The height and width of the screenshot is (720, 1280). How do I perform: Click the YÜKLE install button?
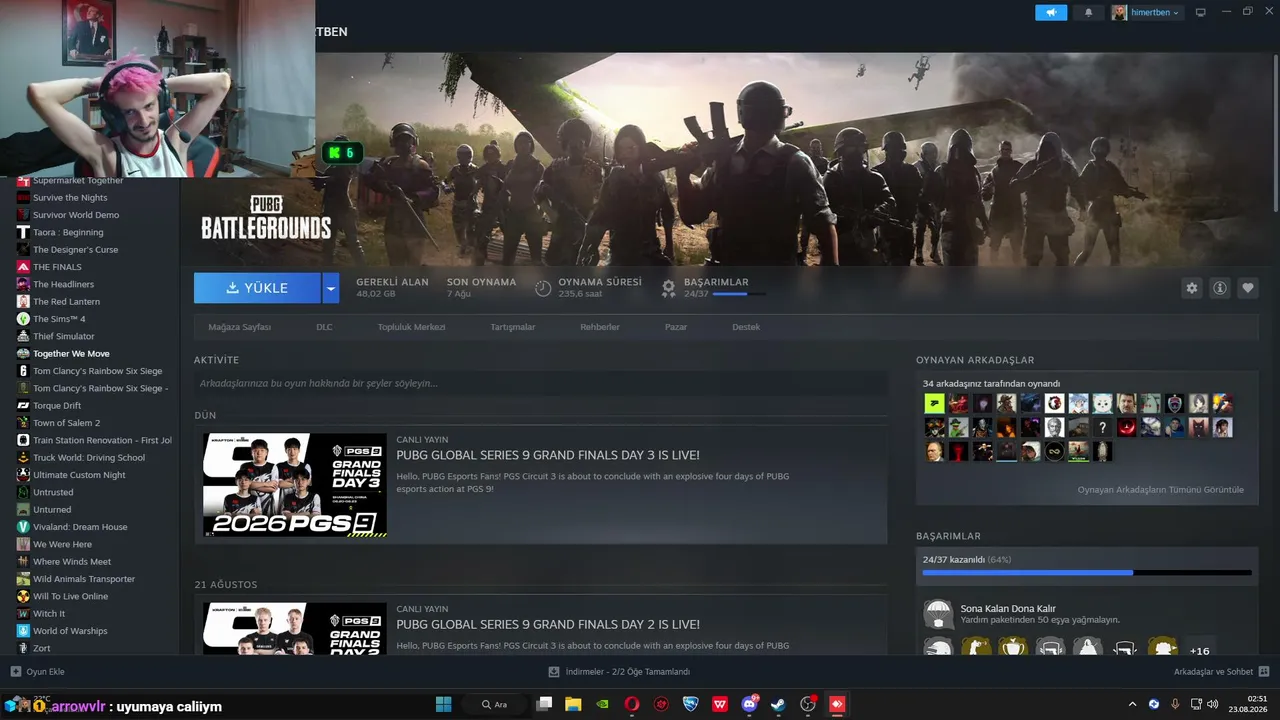(257, 288)
